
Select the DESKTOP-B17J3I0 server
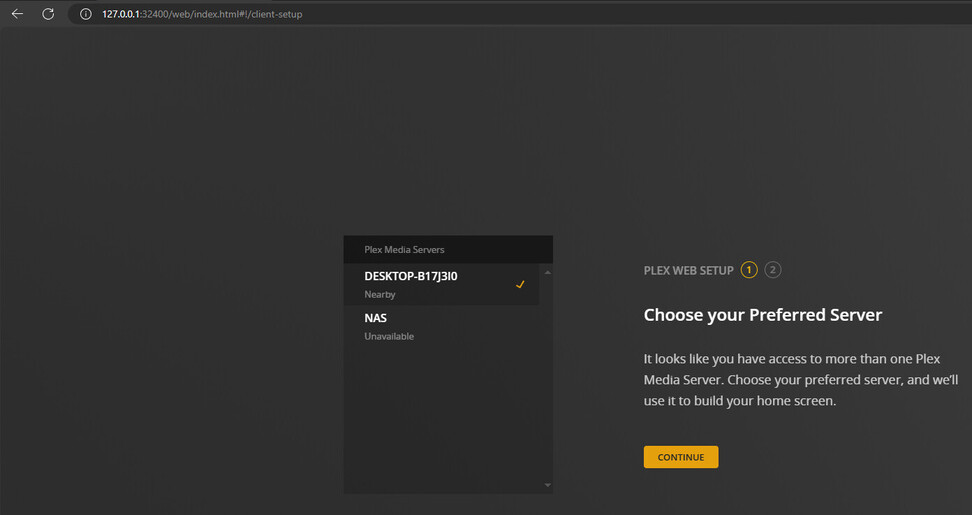(x=441, y=284)
